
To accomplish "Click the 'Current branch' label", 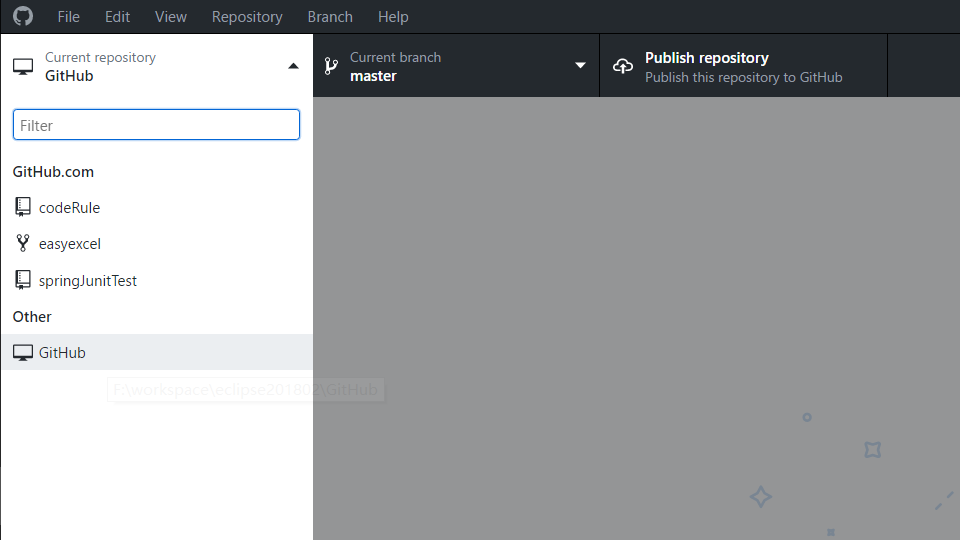I will pos(396,57).
